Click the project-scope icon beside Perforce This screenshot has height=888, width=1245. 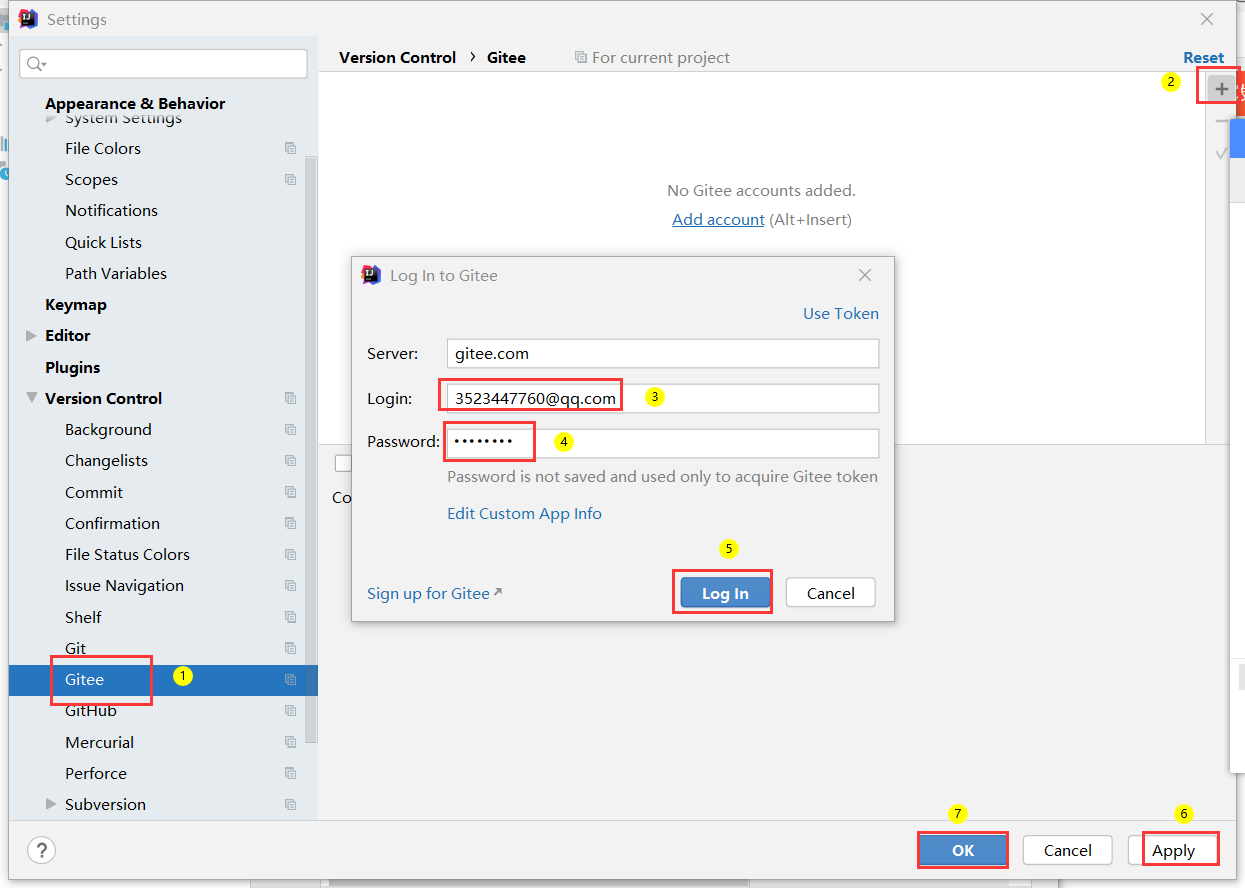click(290, 773)
